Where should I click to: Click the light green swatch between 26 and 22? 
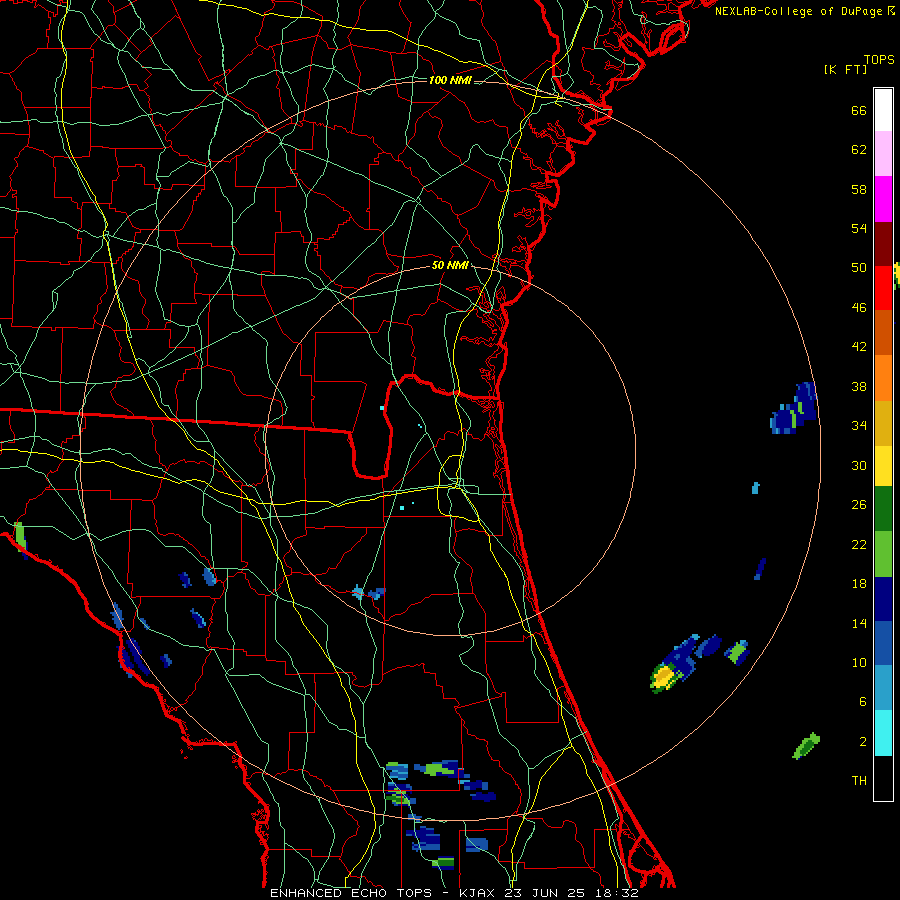click(x=883, y=554)
